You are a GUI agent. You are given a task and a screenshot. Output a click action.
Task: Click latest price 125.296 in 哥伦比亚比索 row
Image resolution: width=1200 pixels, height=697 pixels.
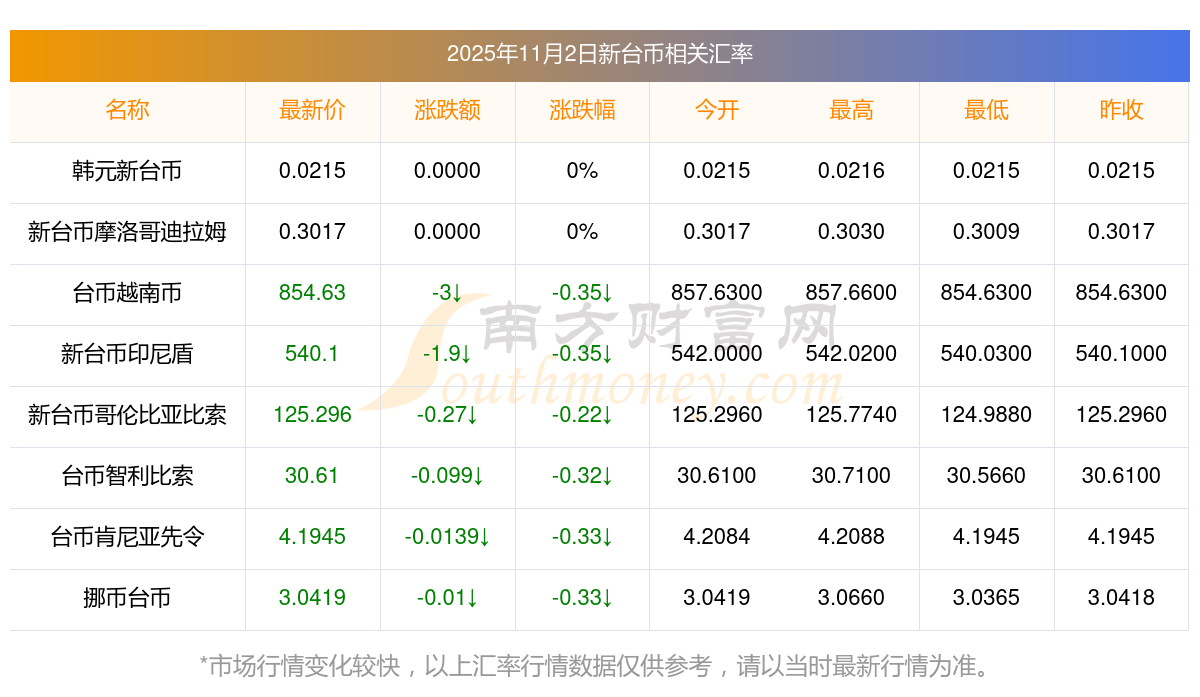(x=312, y=415)
